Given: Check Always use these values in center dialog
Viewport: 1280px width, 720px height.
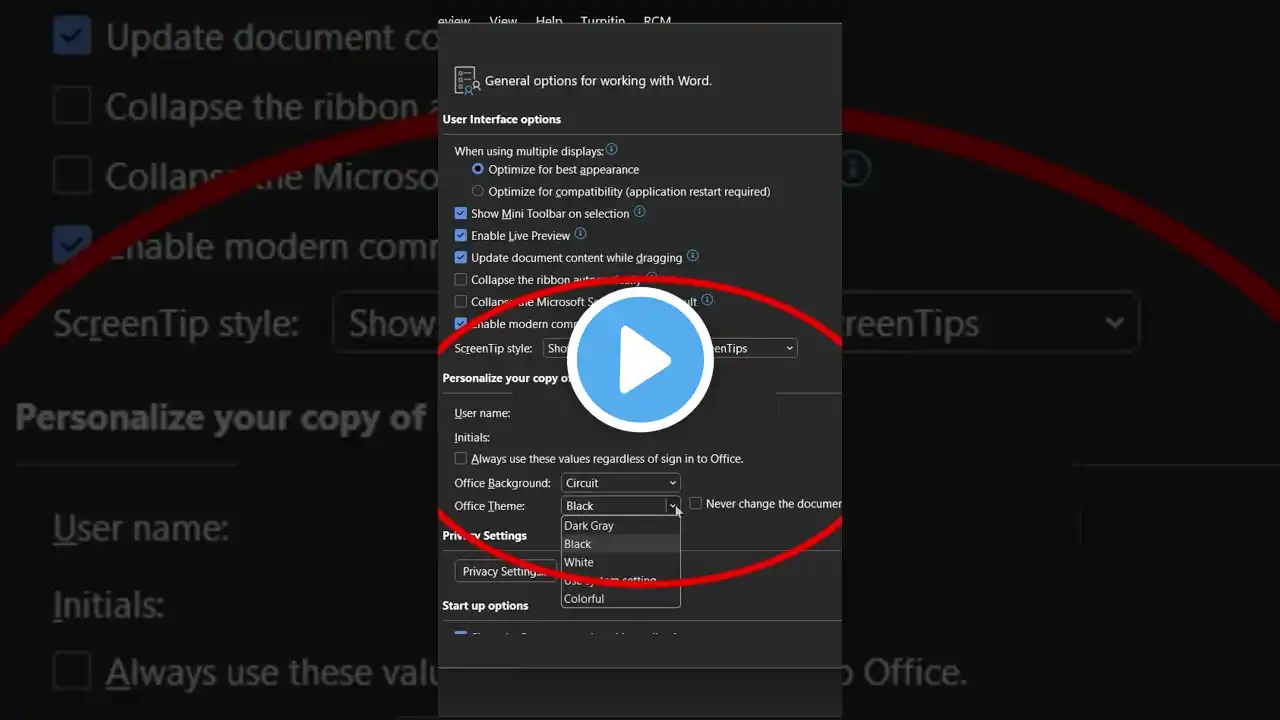Looking at the screenshot, I should [461, 458].
